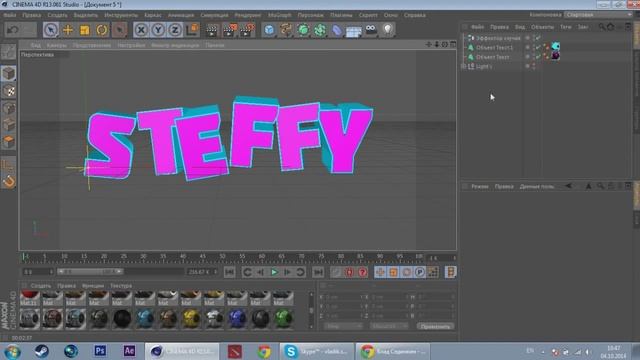640x360 pixels.
Task: Open the Теги menu in Object Manager
Action: coord(566,27)
